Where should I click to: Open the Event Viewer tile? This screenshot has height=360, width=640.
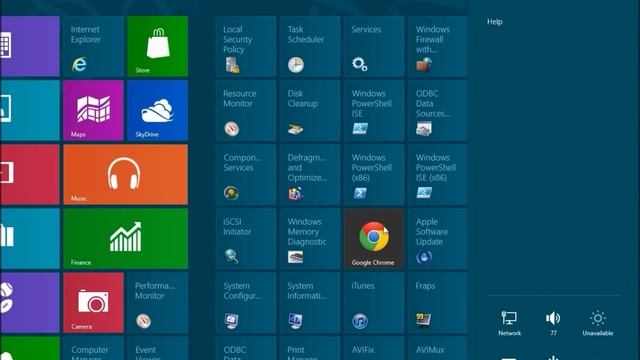click(158, 348)
